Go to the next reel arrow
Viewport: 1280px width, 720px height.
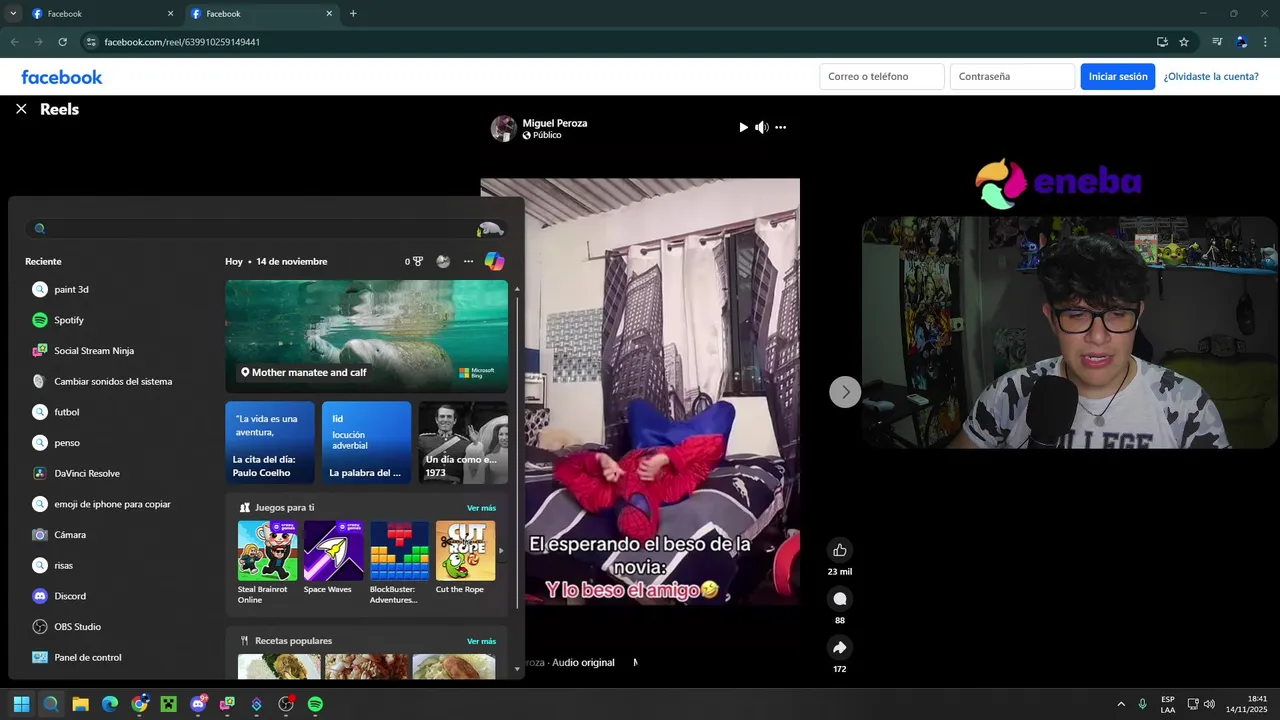point(845,392)
